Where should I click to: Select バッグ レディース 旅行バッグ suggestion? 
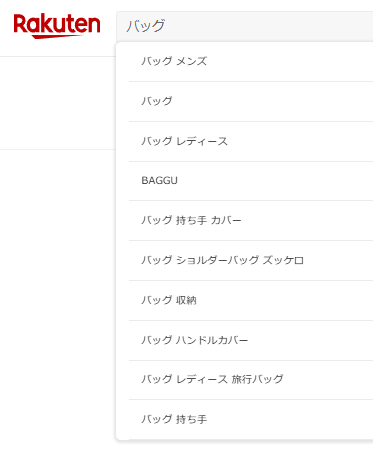click(x=251, y=380)
